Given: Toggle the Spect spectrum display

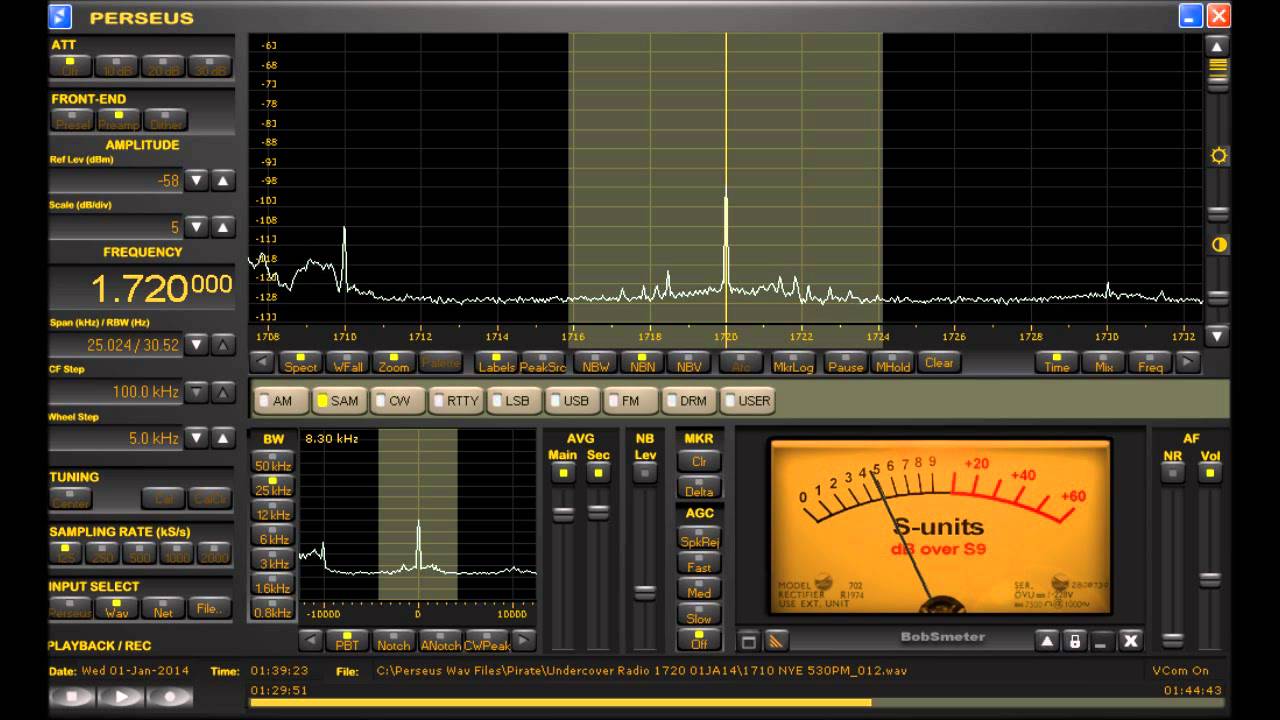Looking at the screenshot, I should [300, 362].
